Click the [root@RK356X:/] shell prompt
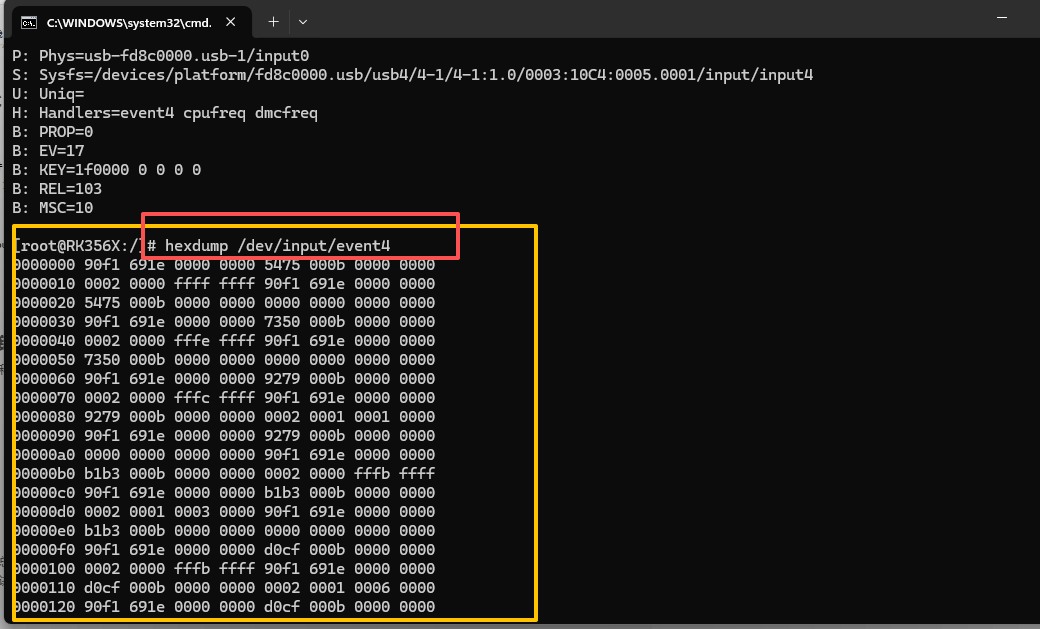Image resolution: width=1040 pixels, height=629 pixels. pyautogui.click(x=84, y=245)
